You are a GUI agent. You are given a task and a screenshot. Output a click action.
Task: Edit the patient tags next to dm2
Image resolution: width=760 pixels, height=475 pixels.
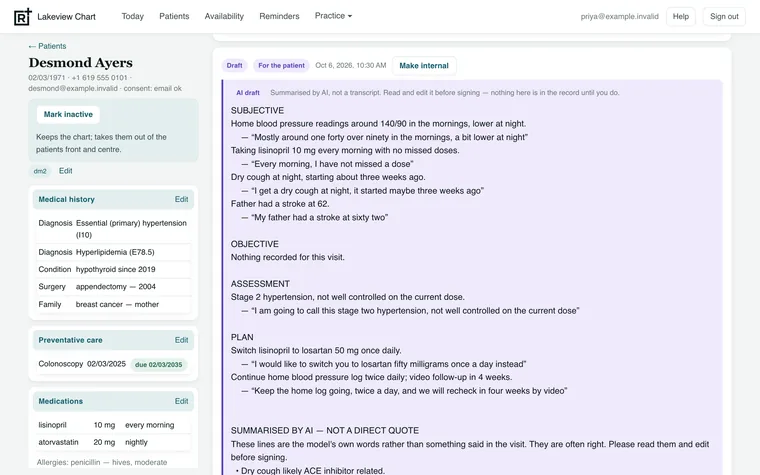(65, 171)
